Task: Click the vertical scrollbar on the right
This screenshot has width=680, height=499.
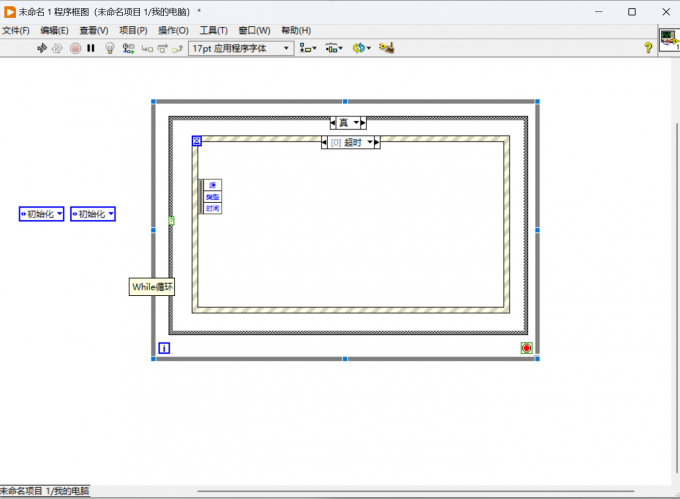Action: 677,297
